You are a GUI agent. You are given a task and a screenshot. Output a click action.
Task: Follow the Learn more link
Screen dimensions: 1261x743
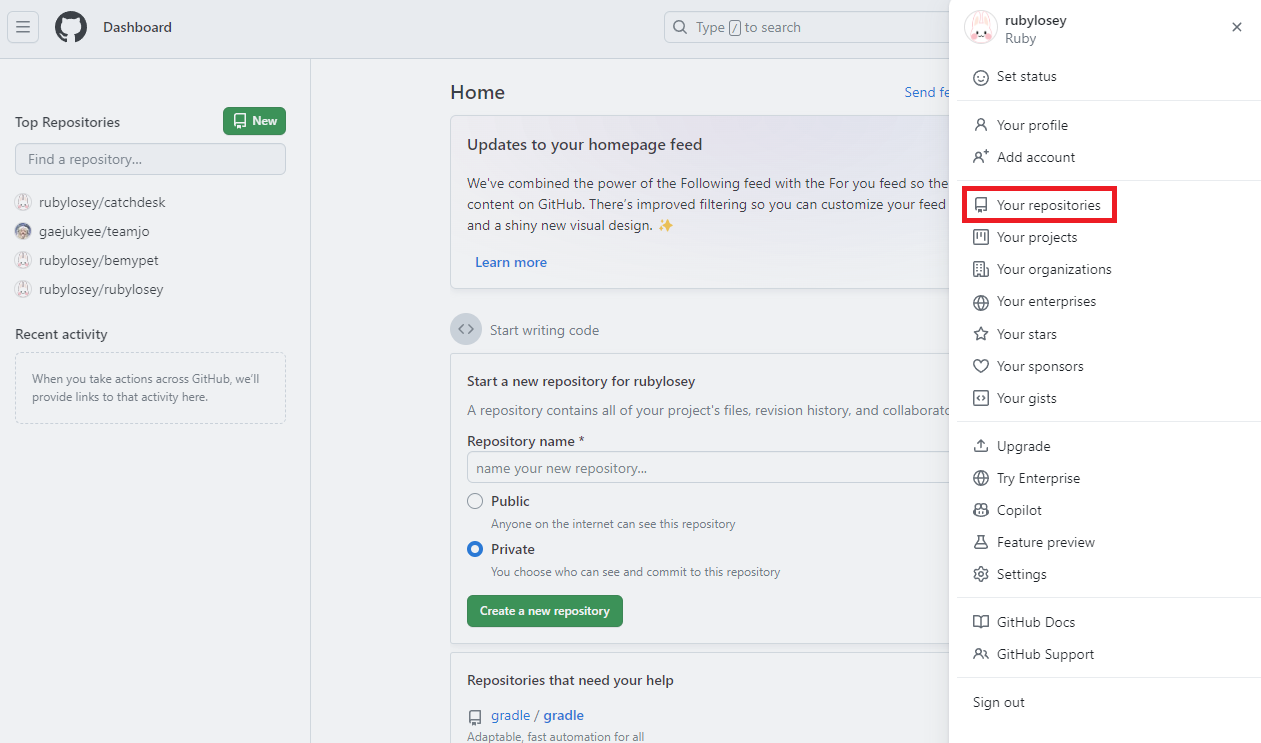511,262
